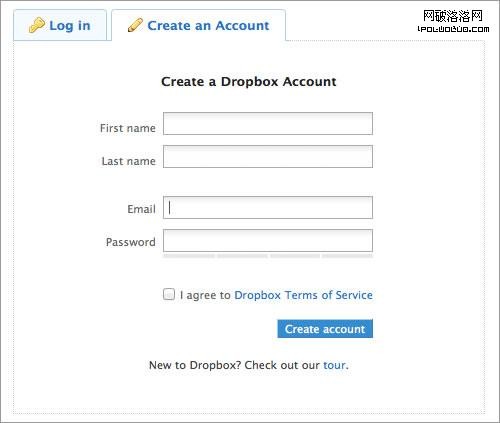
Task: Check the Terms of Service agreement checkbox
Action: tap(169, 294)
